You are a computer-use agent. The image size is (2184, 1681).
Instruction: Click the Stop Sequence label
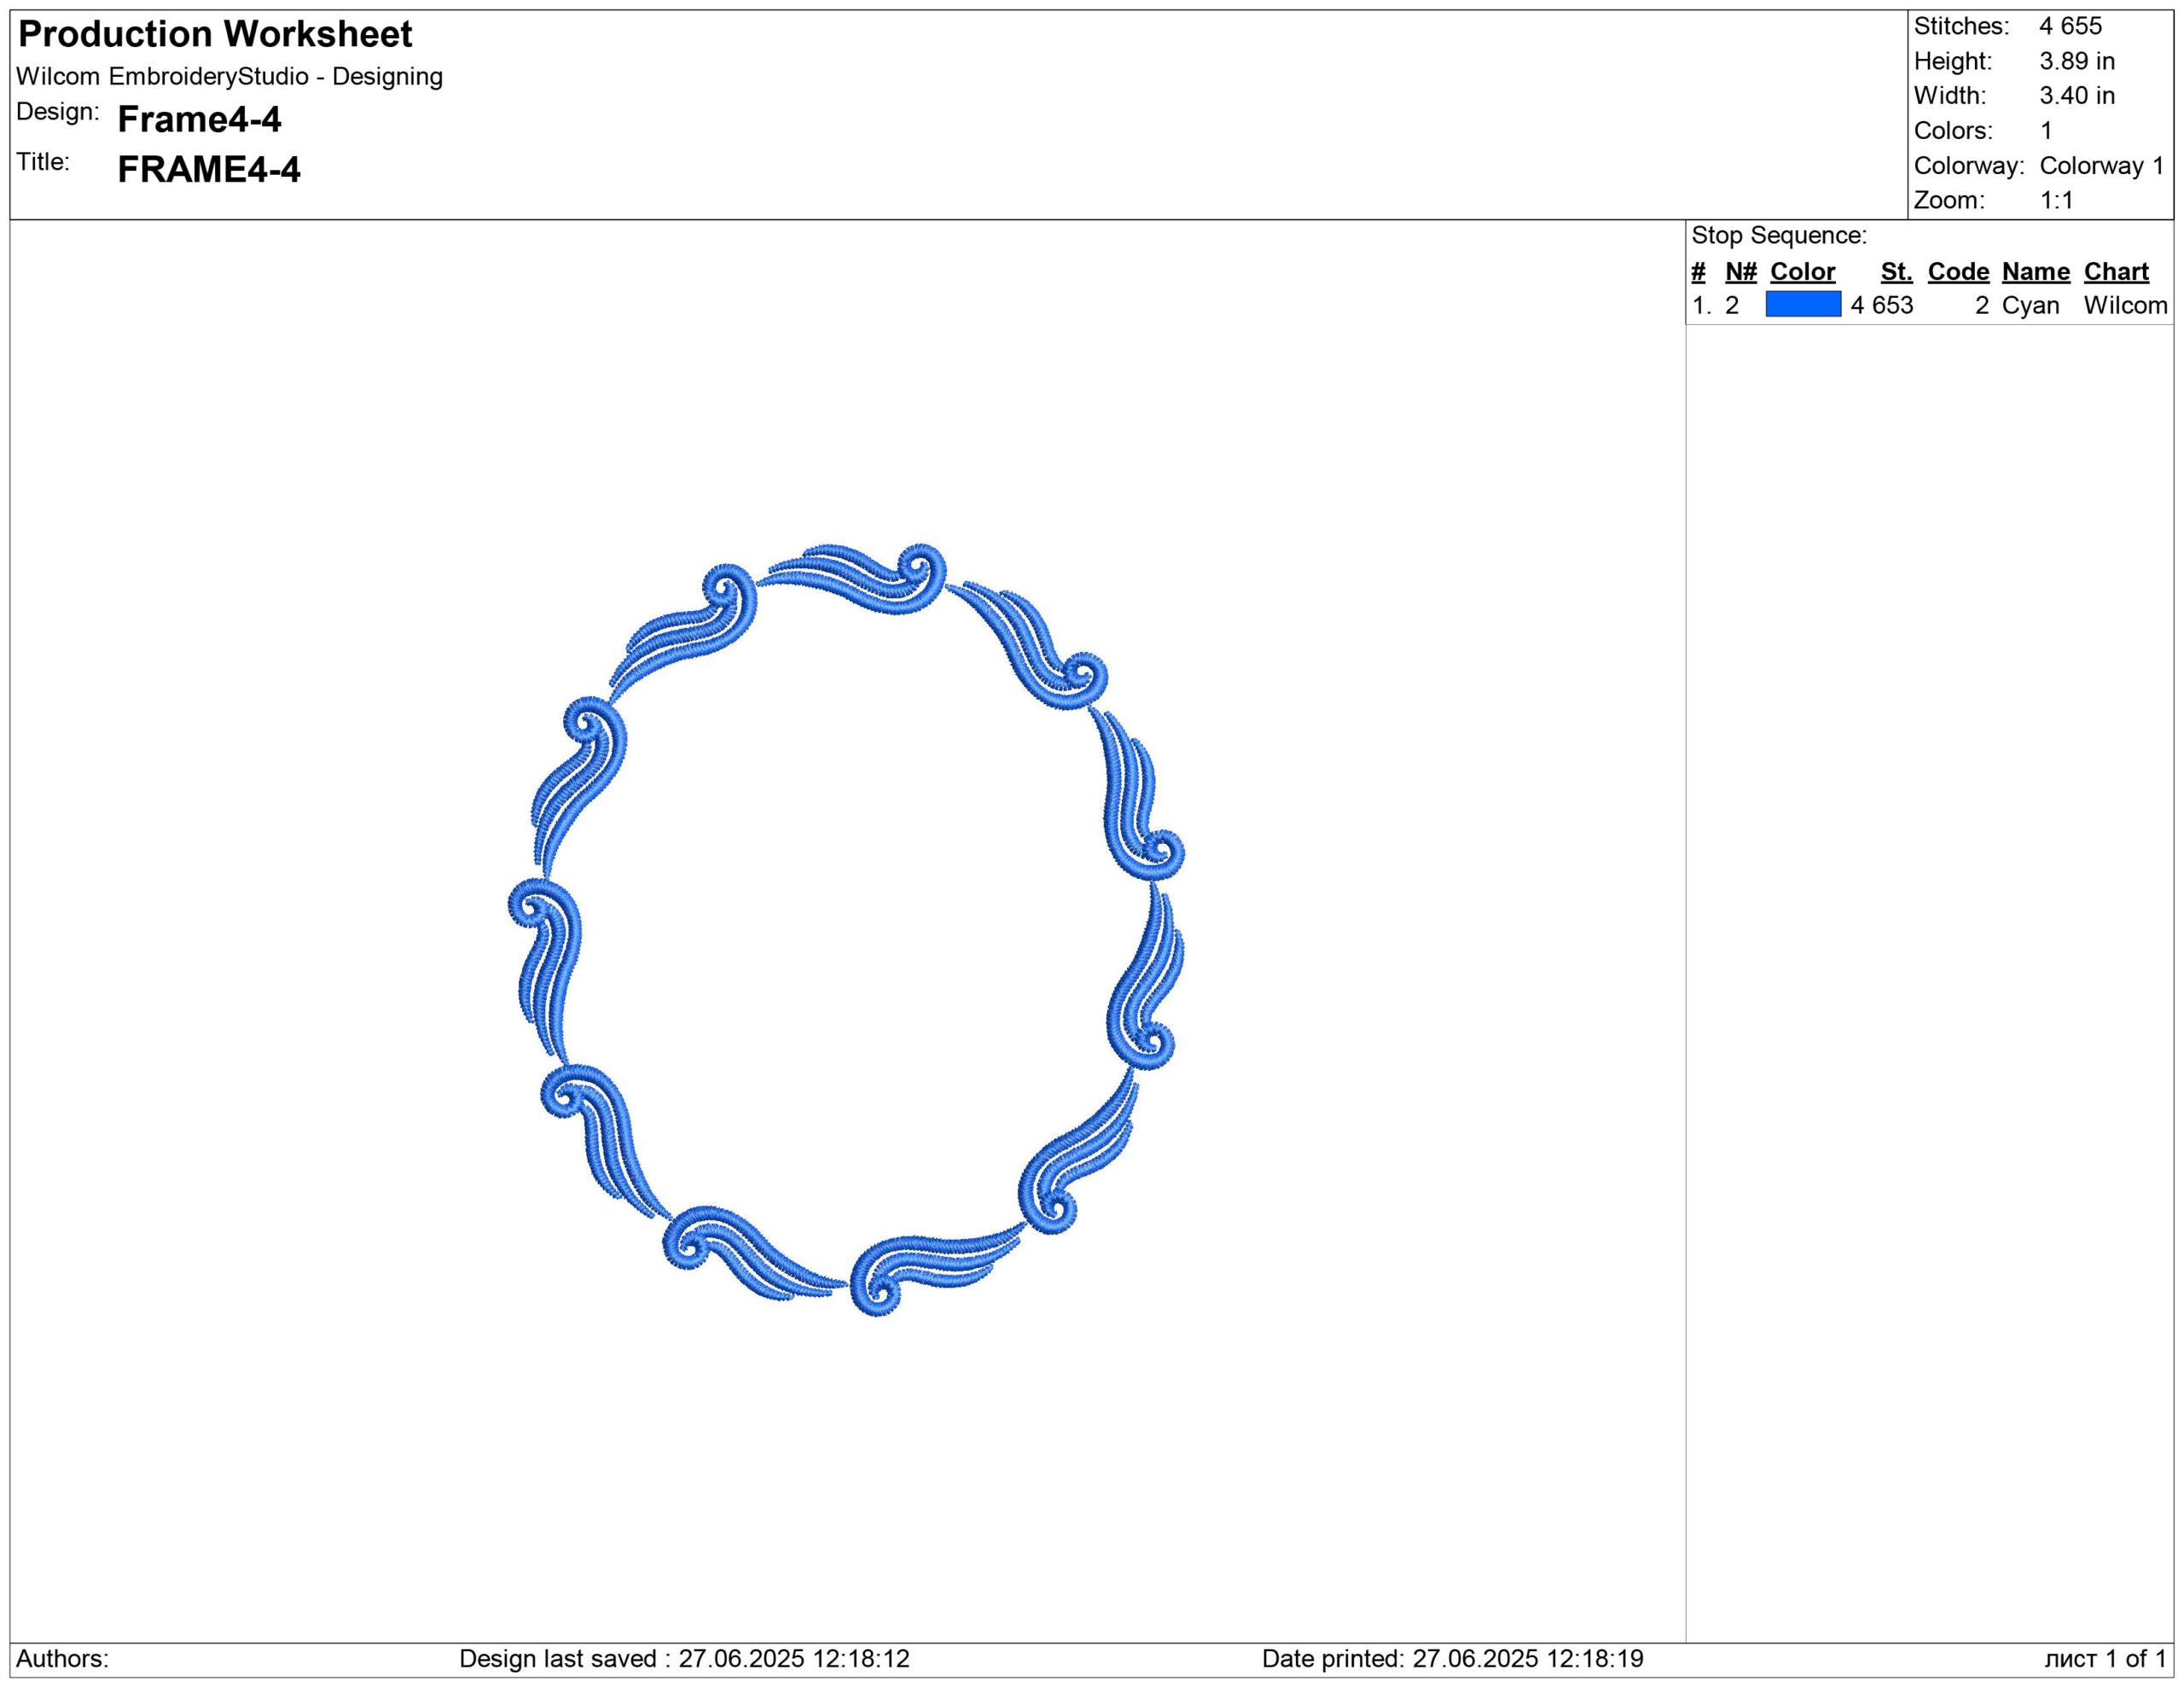point(1779,236)
